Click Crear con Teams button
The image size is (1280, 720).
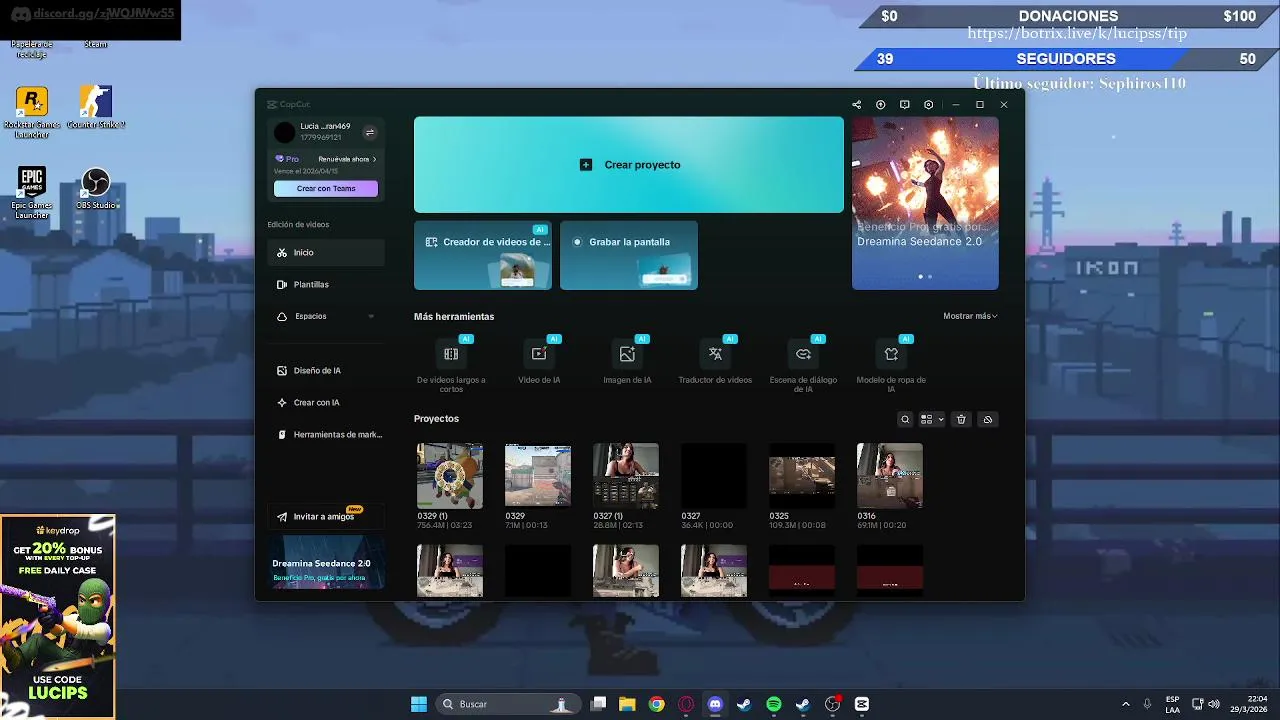coord(326,189)
